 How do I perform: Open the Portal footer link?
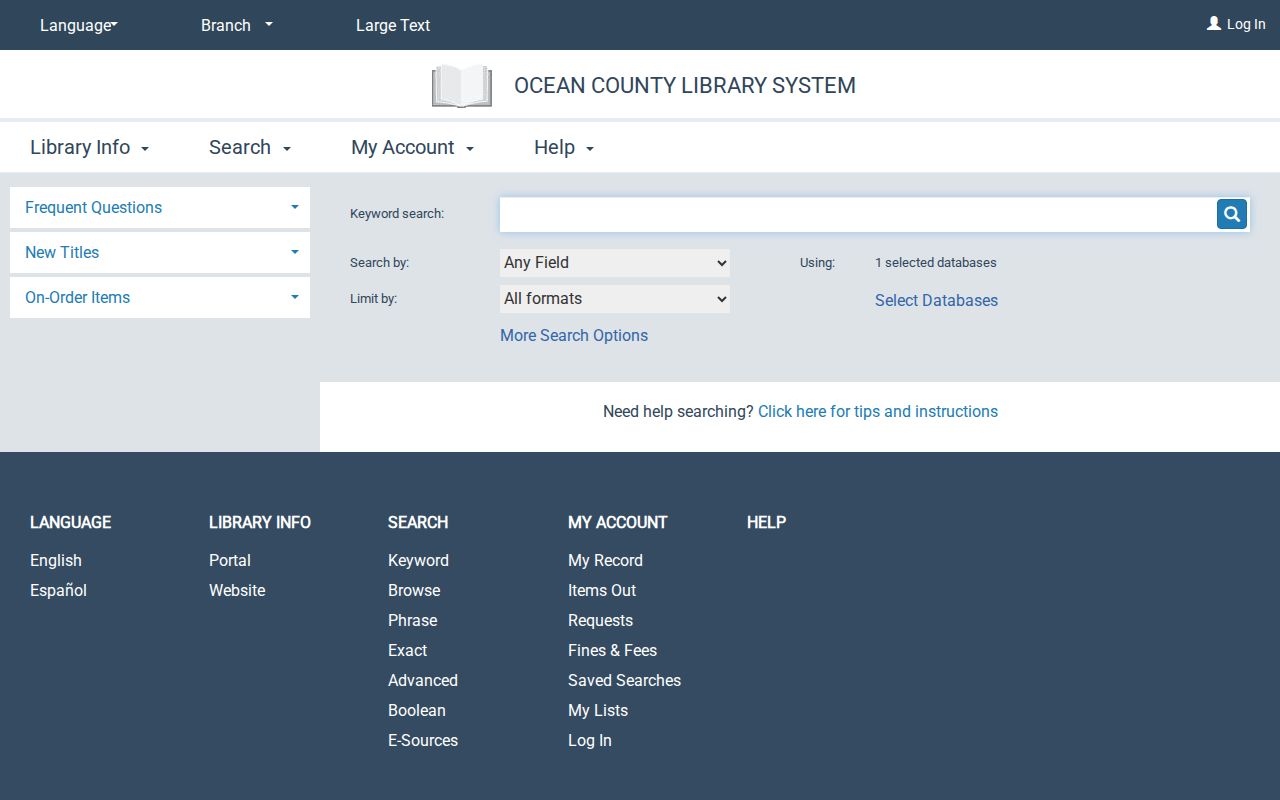[x=230, y=560]
